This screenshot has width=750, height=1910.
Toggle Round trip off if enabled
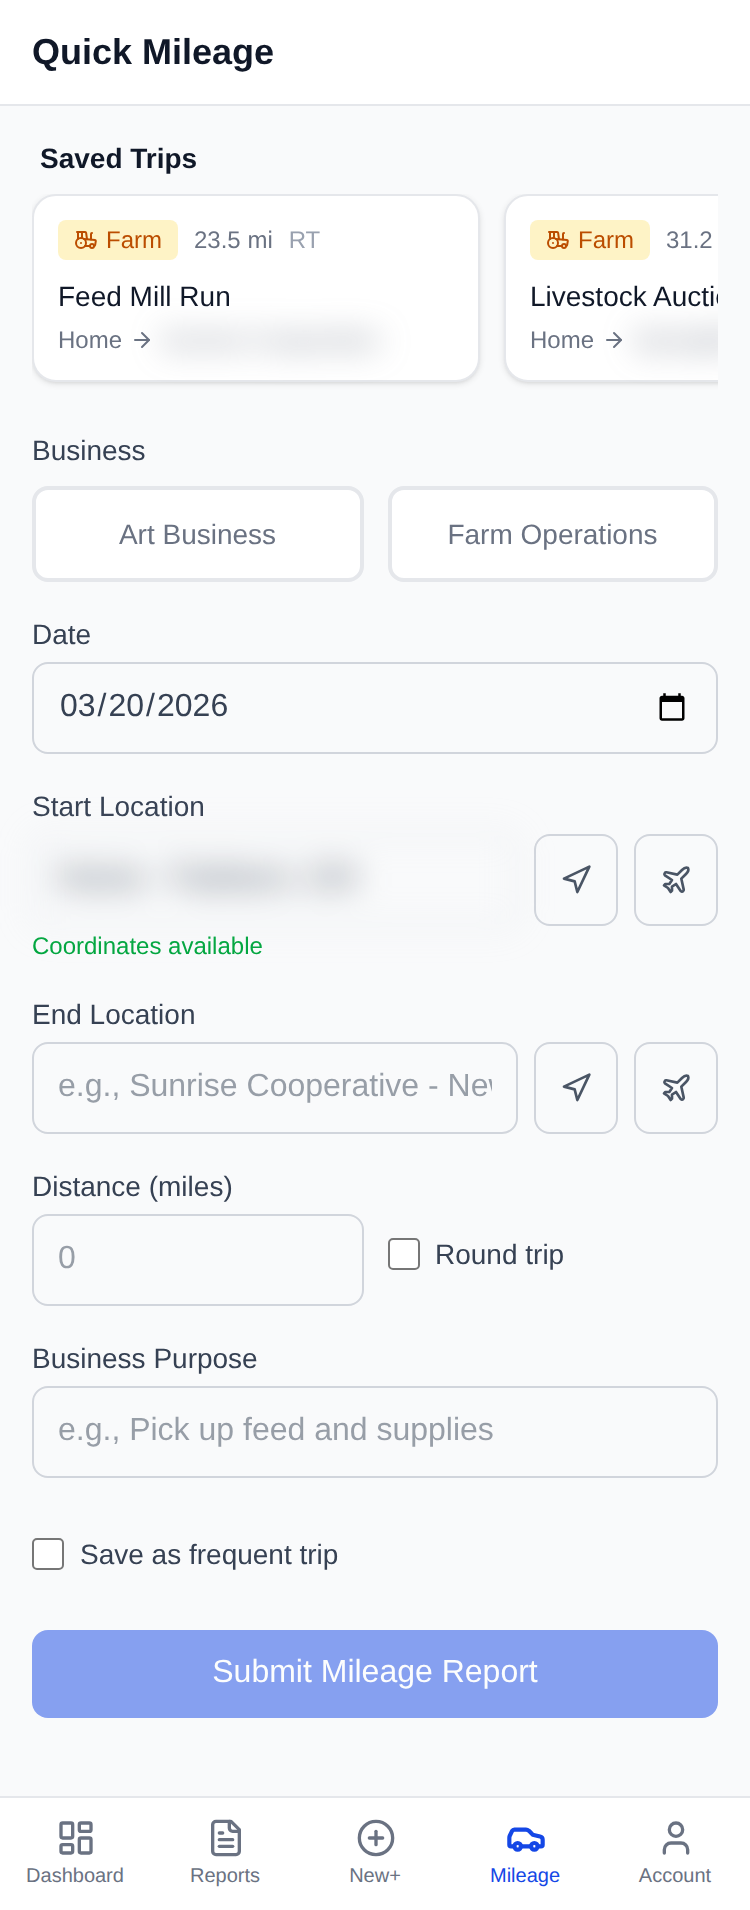click(x=404, y=1253)
